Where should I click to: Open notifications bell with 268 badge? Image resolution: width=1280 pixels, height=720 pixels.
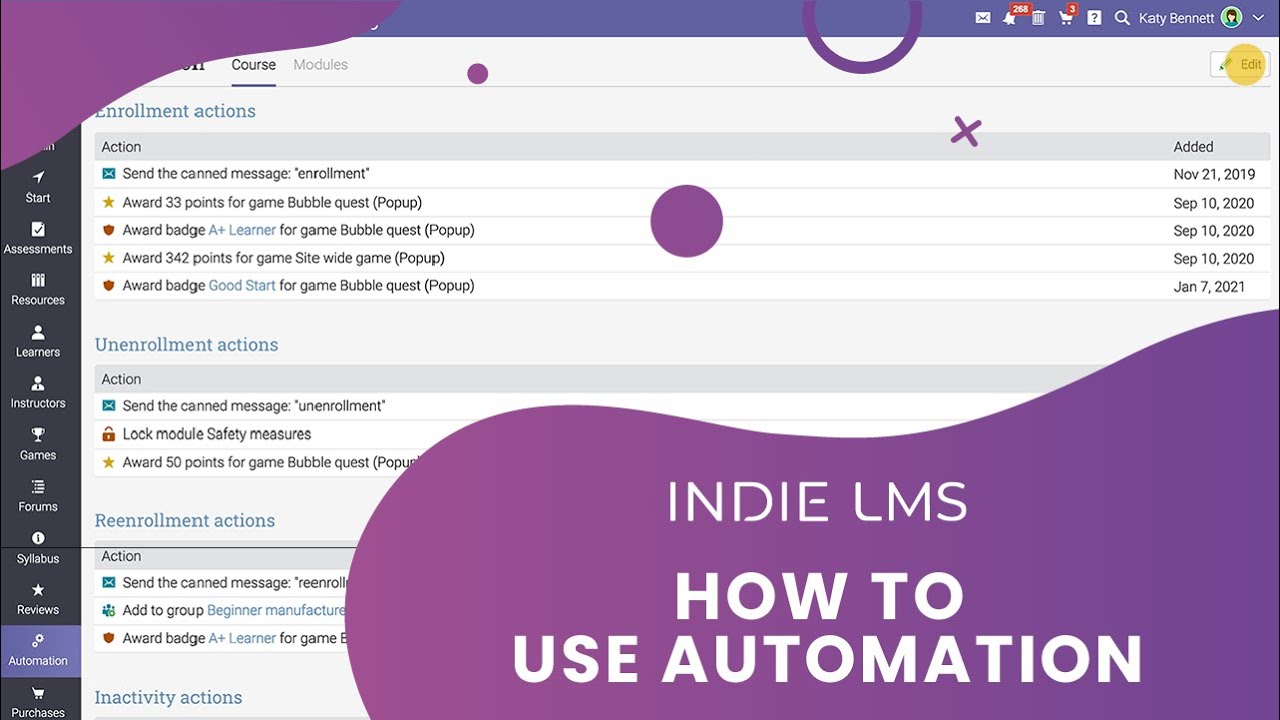click(x=1012, y=16)
